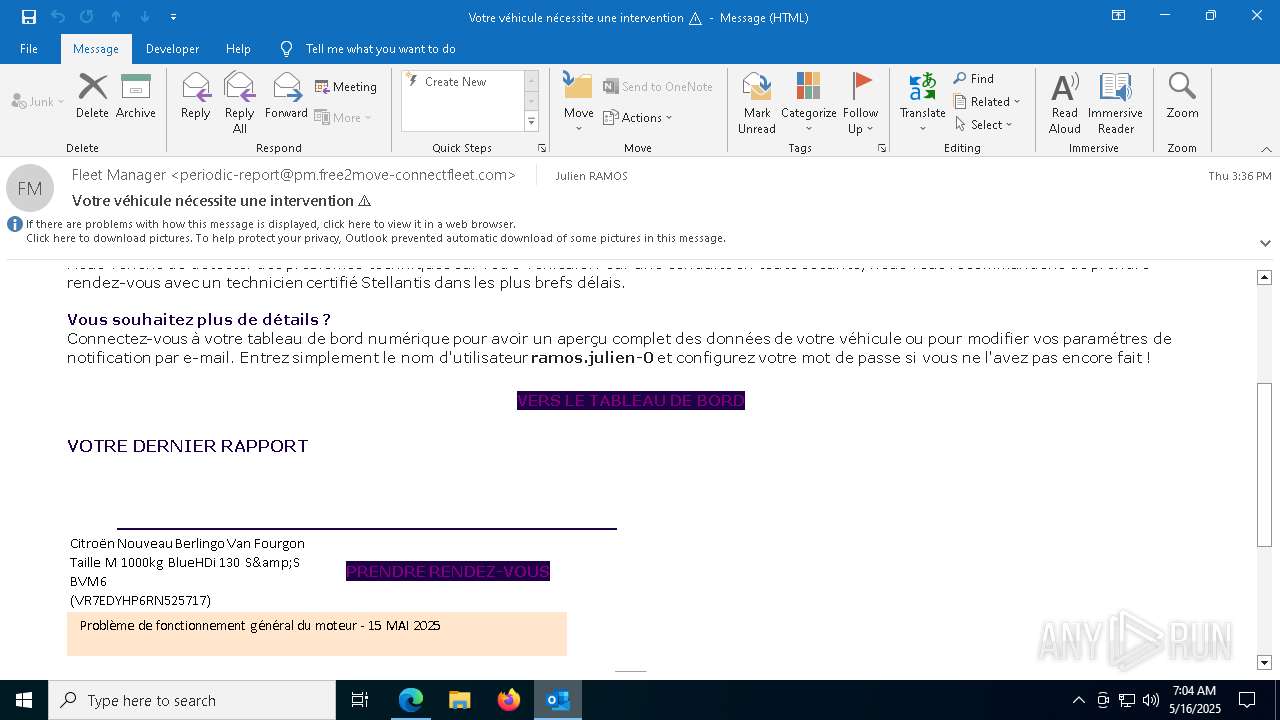Select the Message ribbon tab
The image size is (1280, 720).
(x=96, y=49)
